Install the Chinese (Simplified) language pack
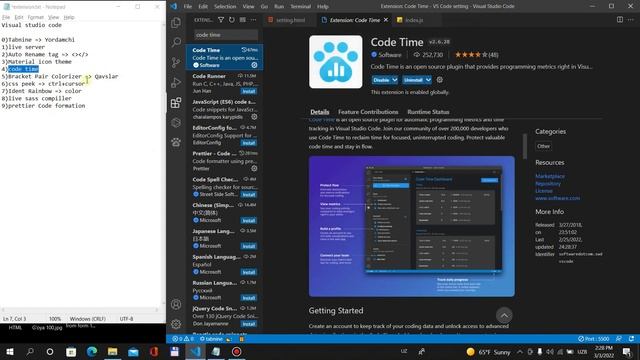 (249, 220)
